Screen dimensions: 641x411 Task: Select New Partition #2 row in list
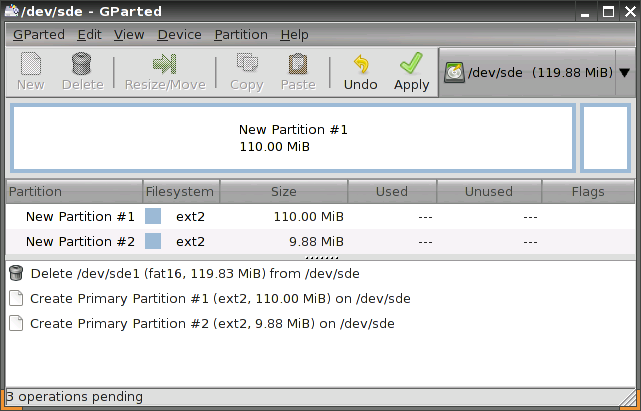(80, 241)
